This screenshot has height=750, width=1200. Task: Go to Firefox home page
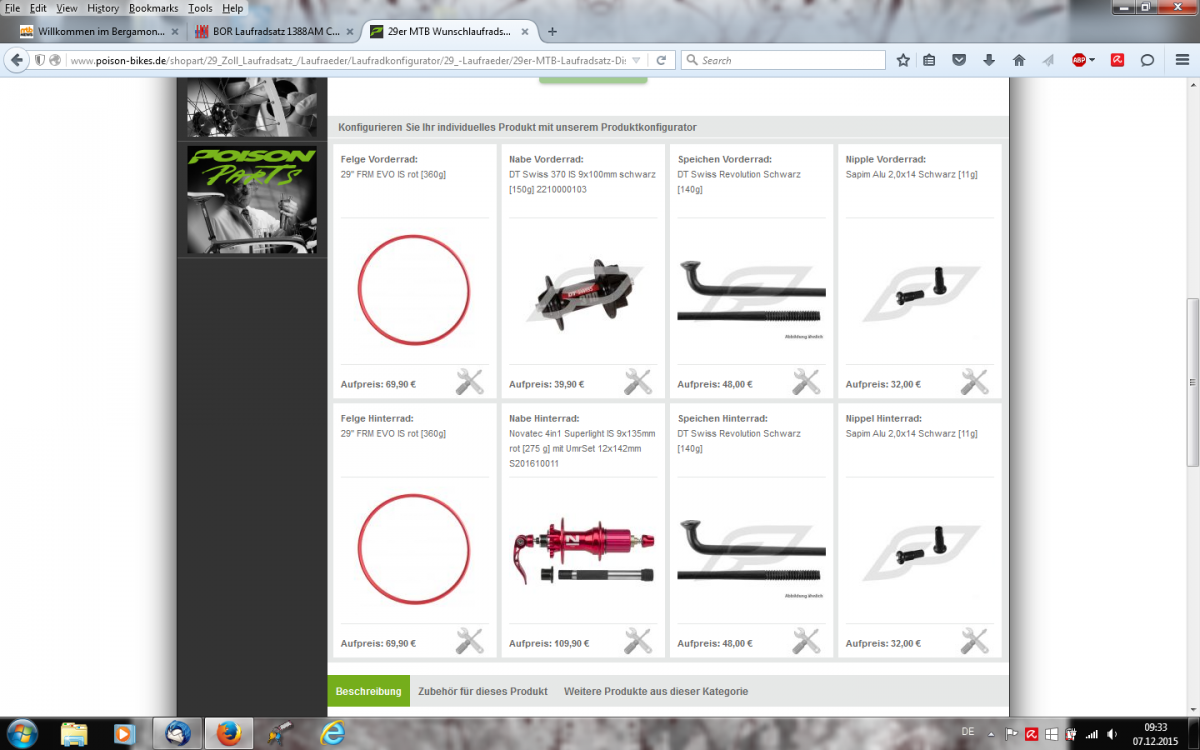[x=1019, y=60]
